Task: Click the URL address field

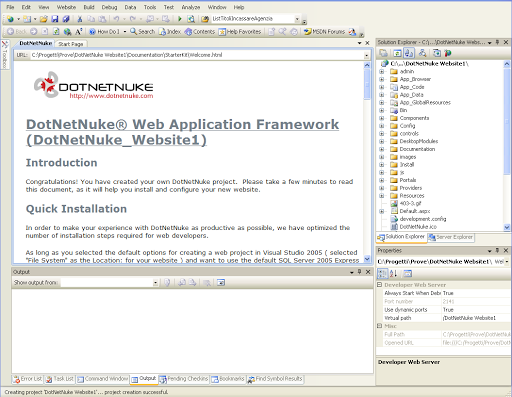Action: (197, 55)
